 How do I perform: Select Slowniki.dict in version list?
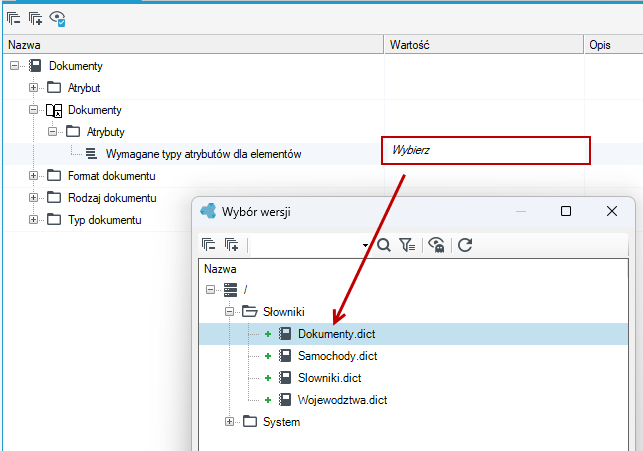[329, 378]
